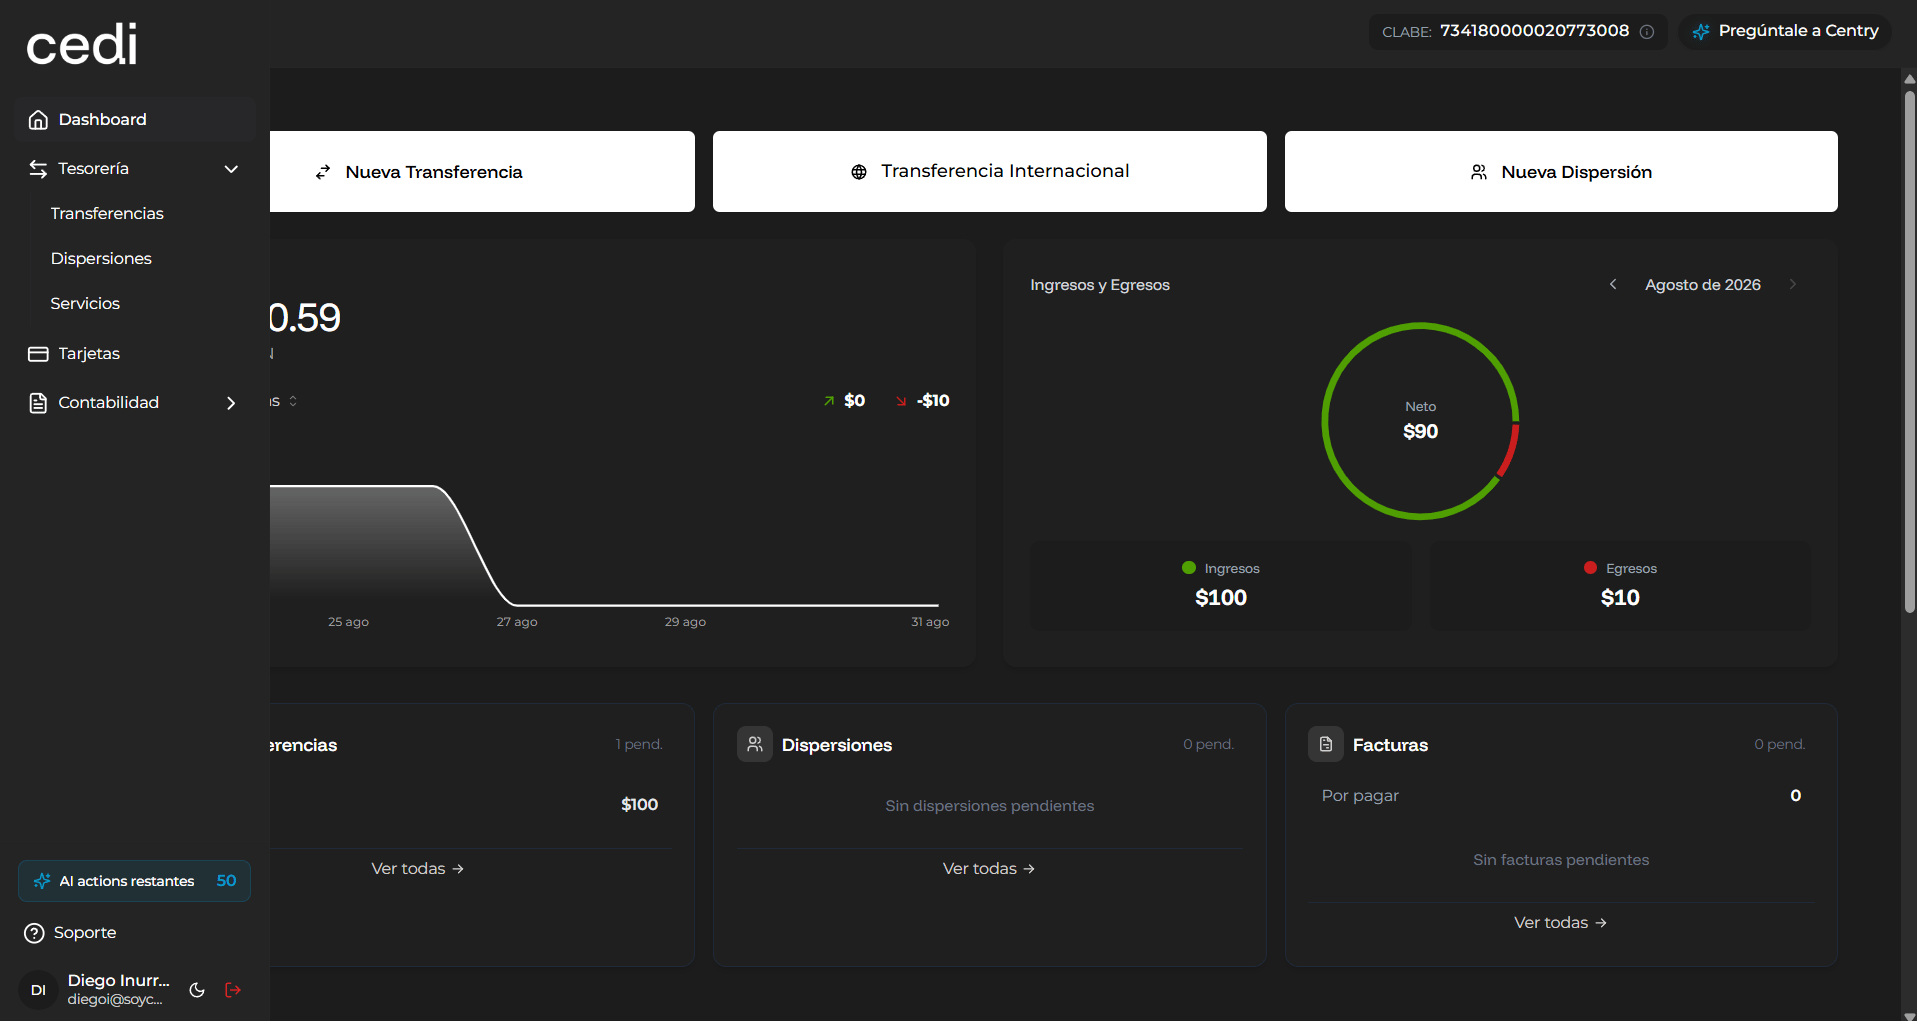The width and height of the screenshot is (1917, 1021).
Task: Open Transferencias in sidebar
Action: point(107,214)
